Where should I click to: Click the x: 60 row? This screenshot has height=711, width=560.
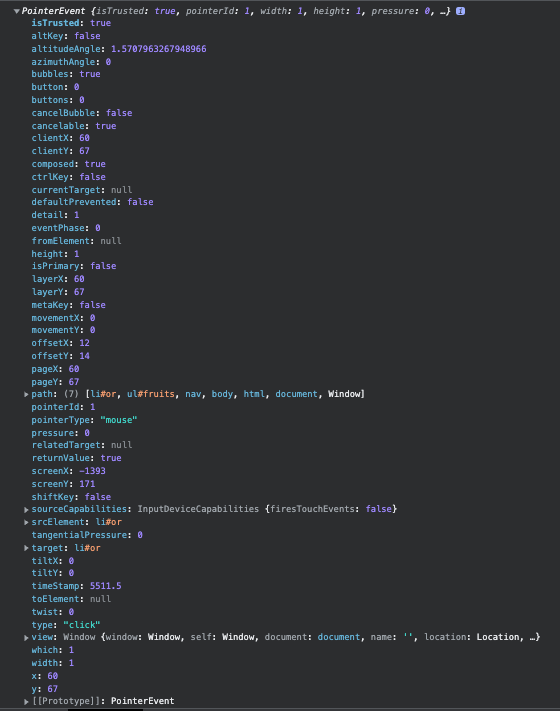point(44,676)
